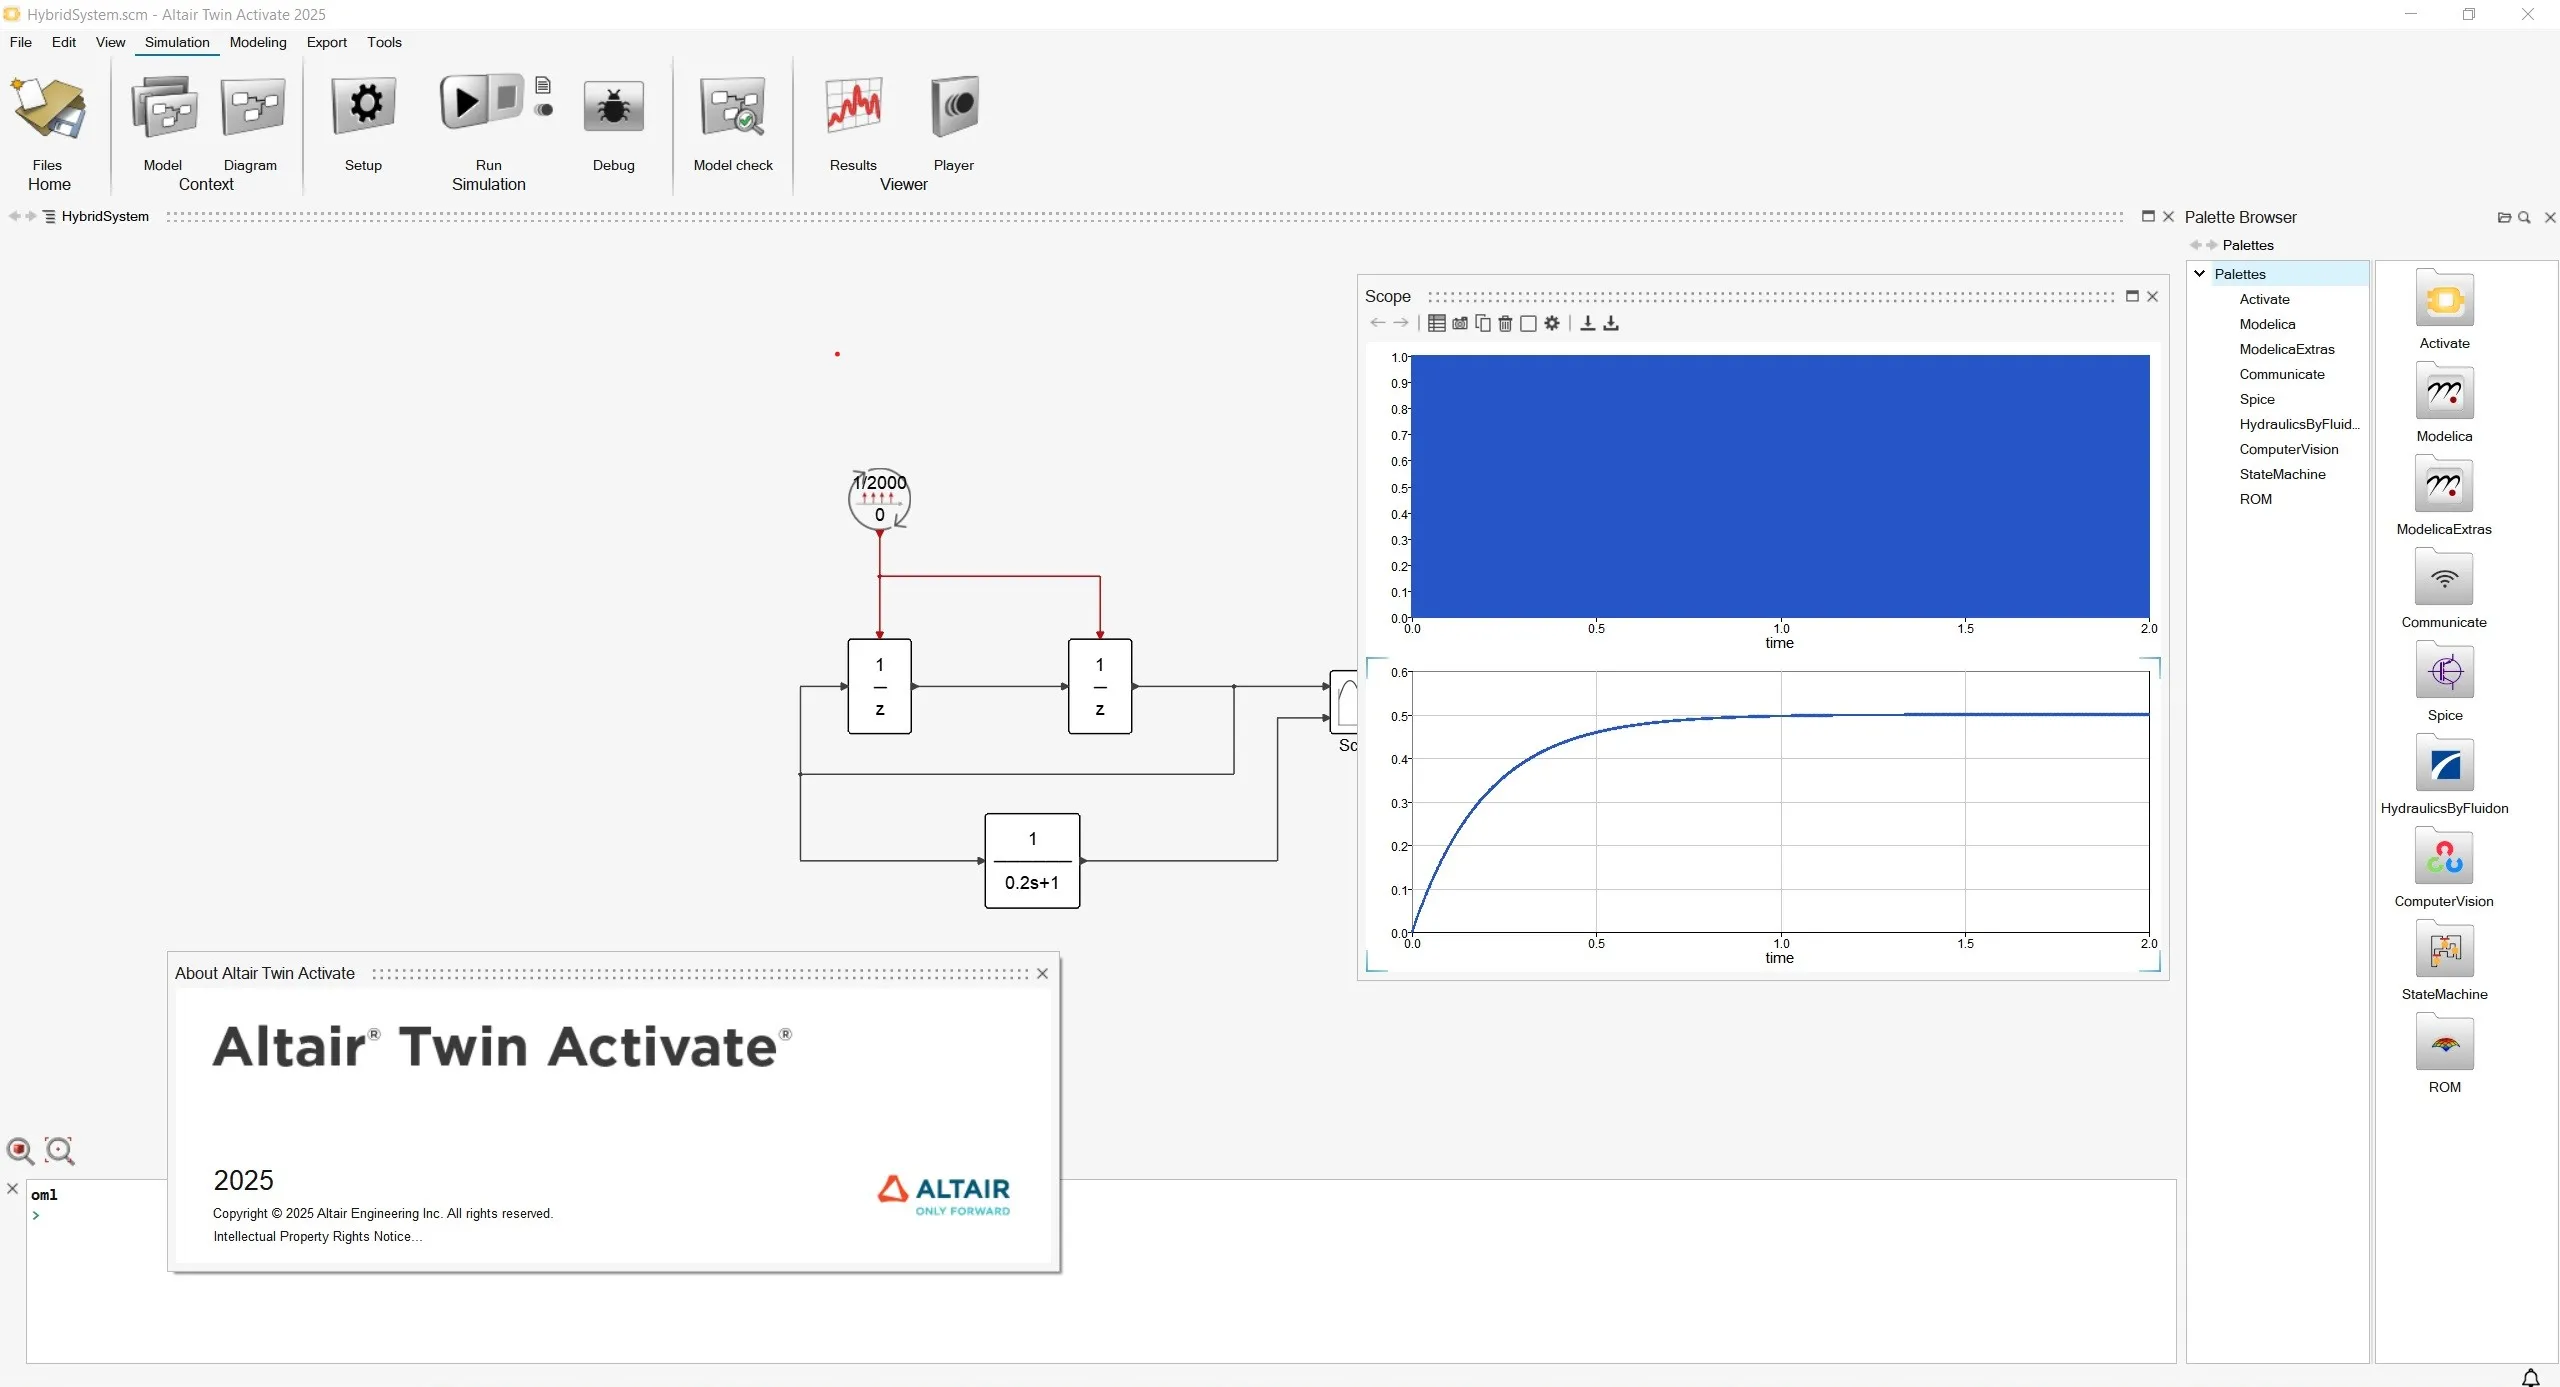Select ModelicaExtras in the palette tree
Viewport: 2560px width, 1387px height.
pos(2286,349)
